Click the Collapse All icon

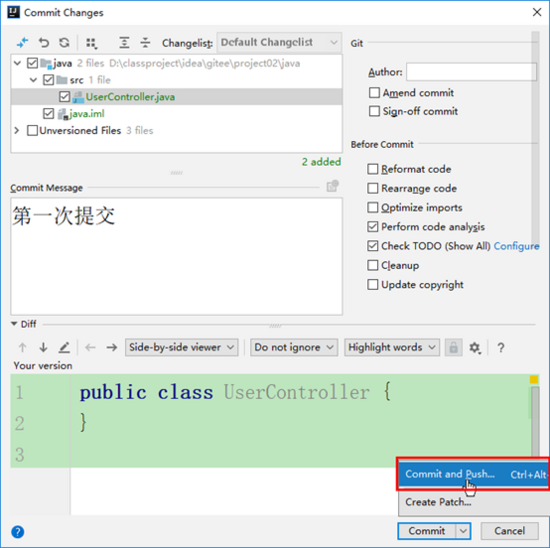click(145, 43)
